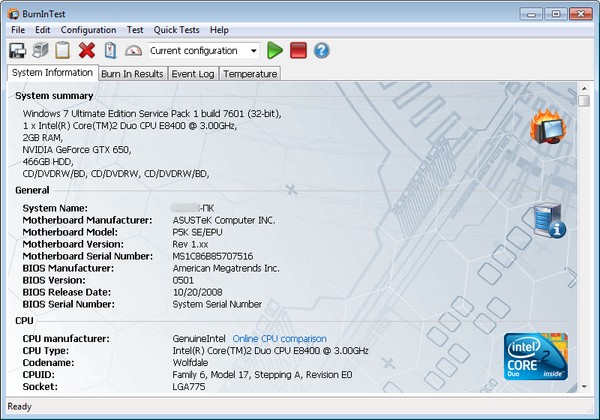
Task: Click the save report icon in toolbar
Action: click(18, 50)
